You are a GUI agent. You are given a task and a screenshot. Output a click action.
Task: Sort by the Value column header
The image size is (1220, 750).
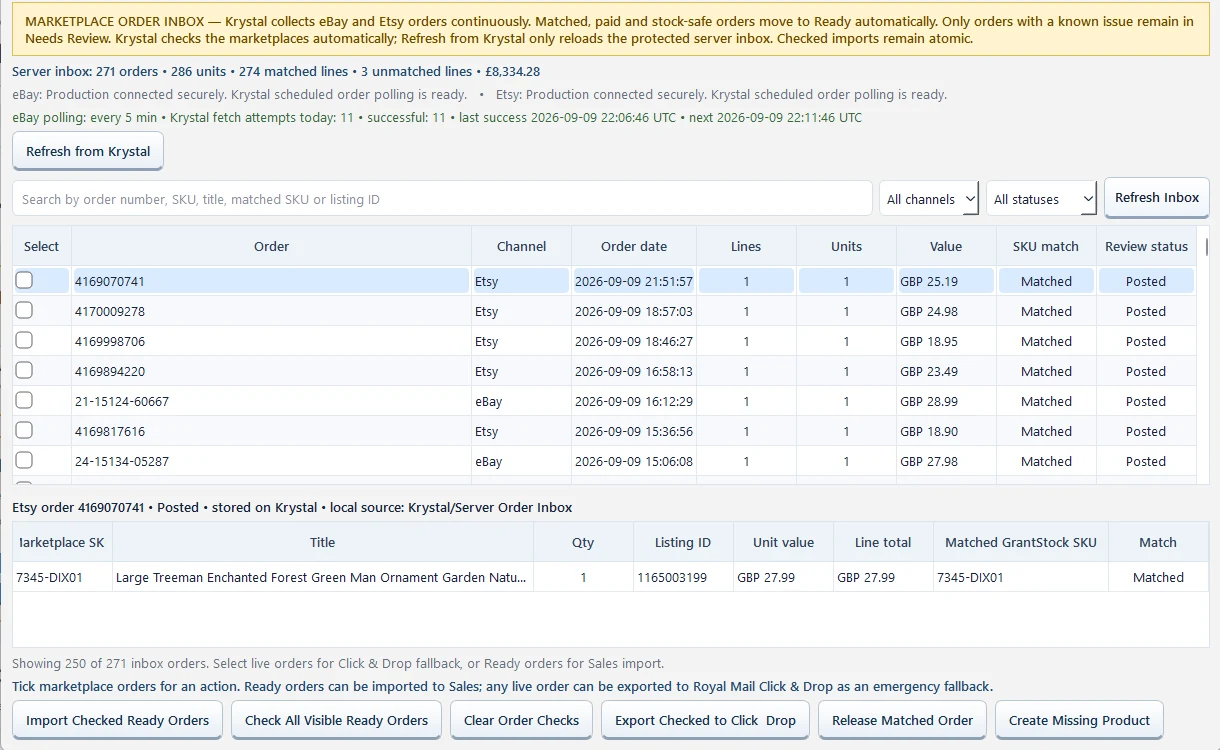coord(946,246)
